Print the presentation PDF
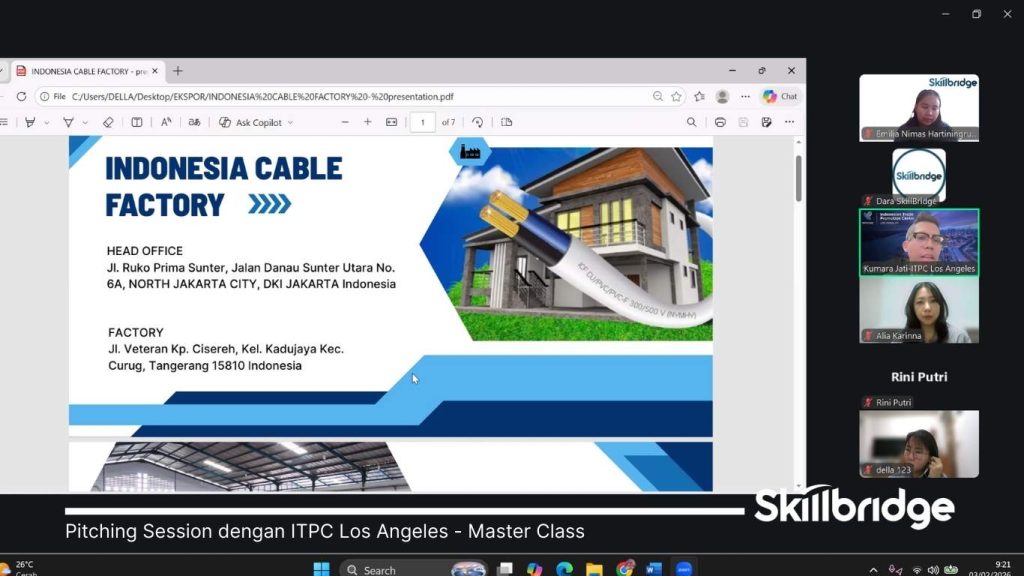Screen dimensions: 1024x576 click(722, 122)
